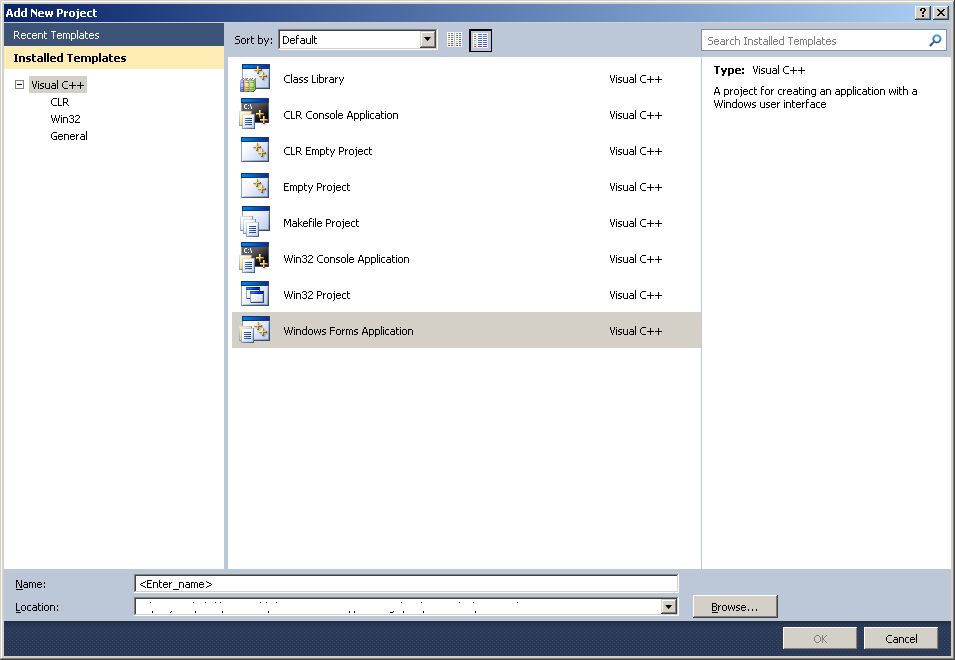
Task: Click the OK button
Action: (x=820, y=638)
